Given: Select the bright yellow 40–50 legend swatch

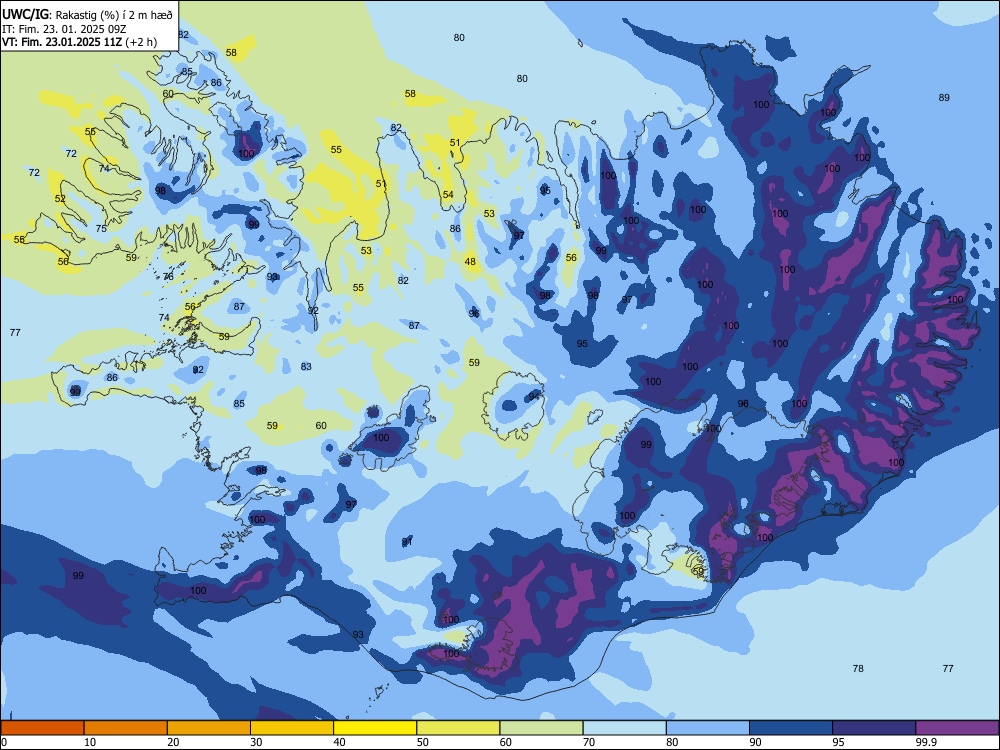Looking at the screenshot, I should (375, 728).
